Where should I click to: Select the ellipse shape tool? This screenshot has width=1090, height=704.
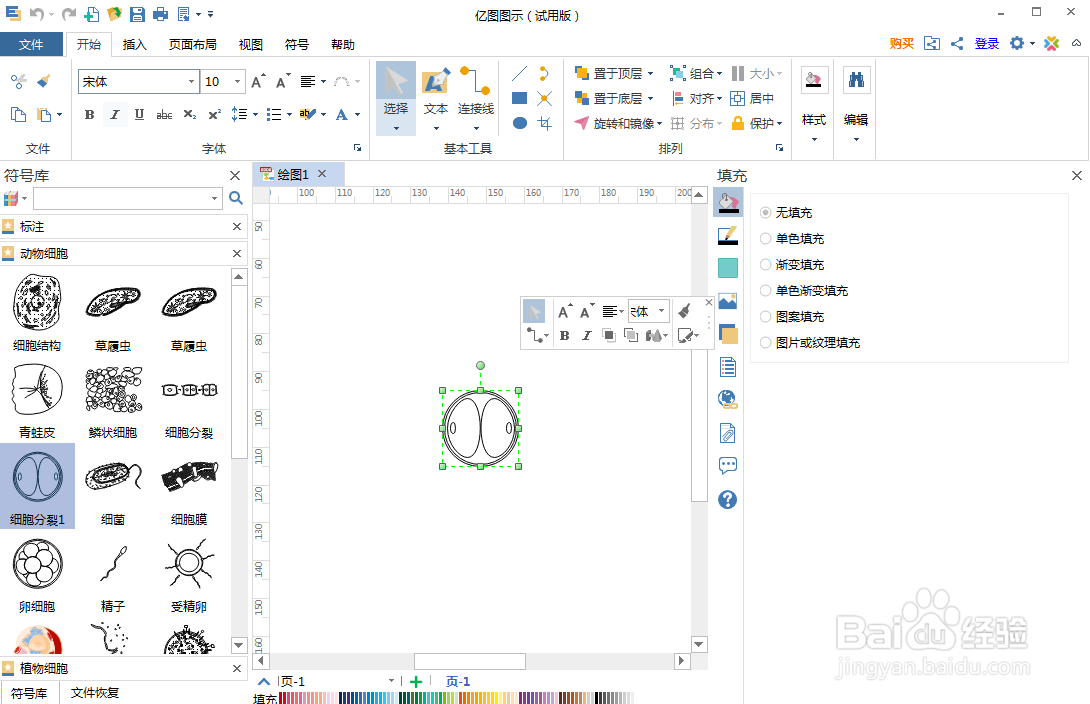pyautogui.click(x=520, y=123)
